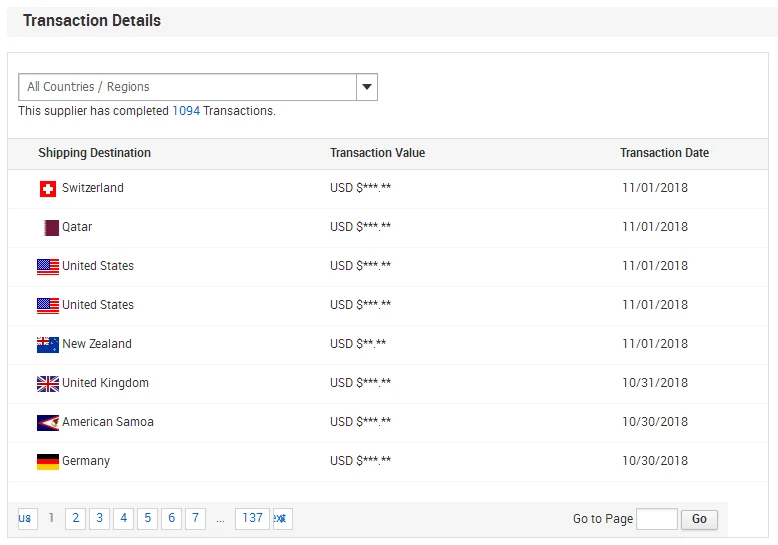Click the Next page button
Screen dimensions: 778x545
[x=282, y=518]
